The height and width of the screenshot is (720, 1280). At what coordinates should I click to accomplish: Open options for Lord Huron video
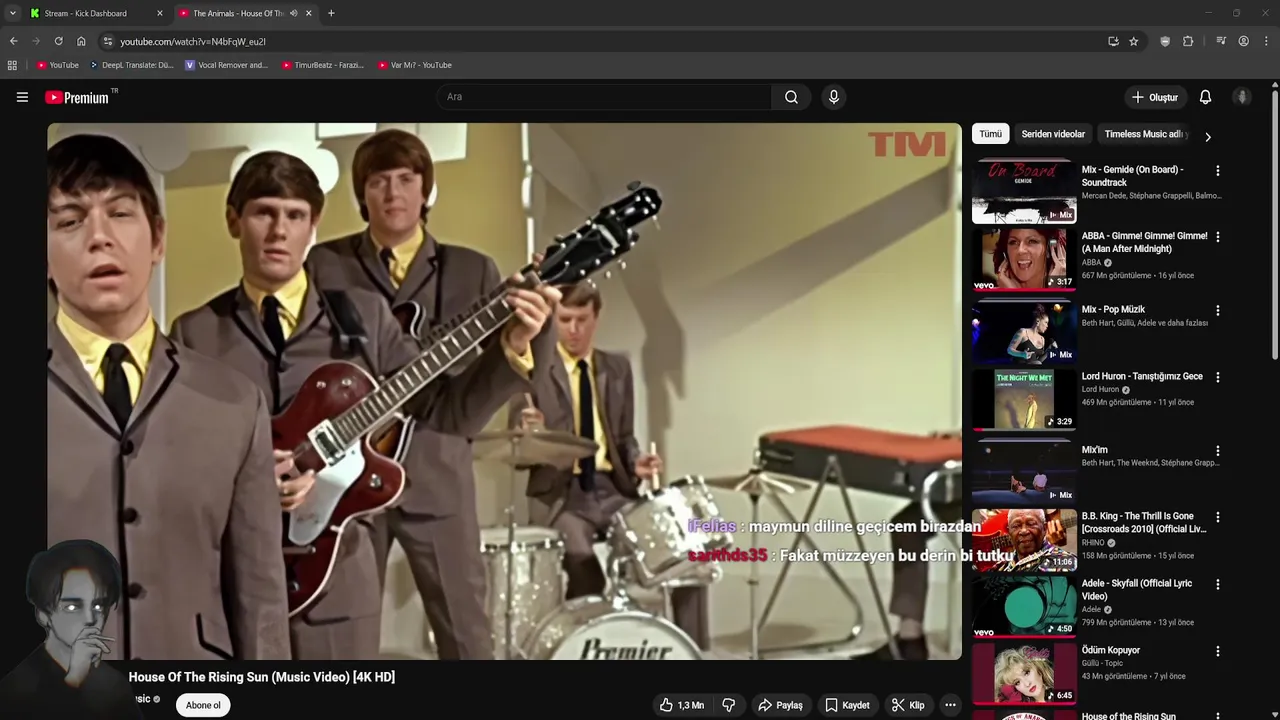(1217, 377)
